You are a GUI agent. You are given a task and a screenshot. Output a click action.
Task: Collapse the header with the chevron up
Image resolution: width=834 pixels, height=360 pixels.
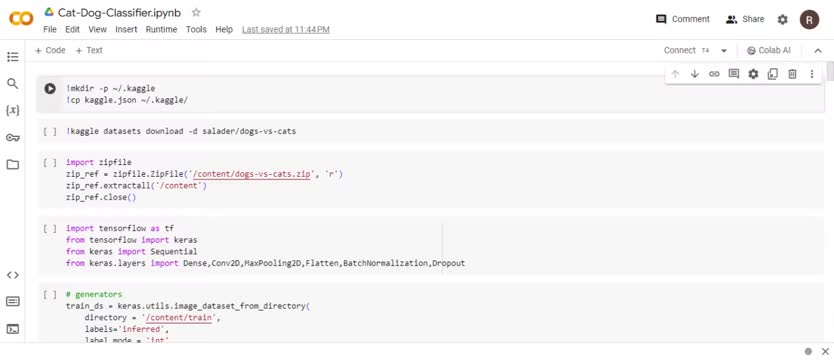818,51
